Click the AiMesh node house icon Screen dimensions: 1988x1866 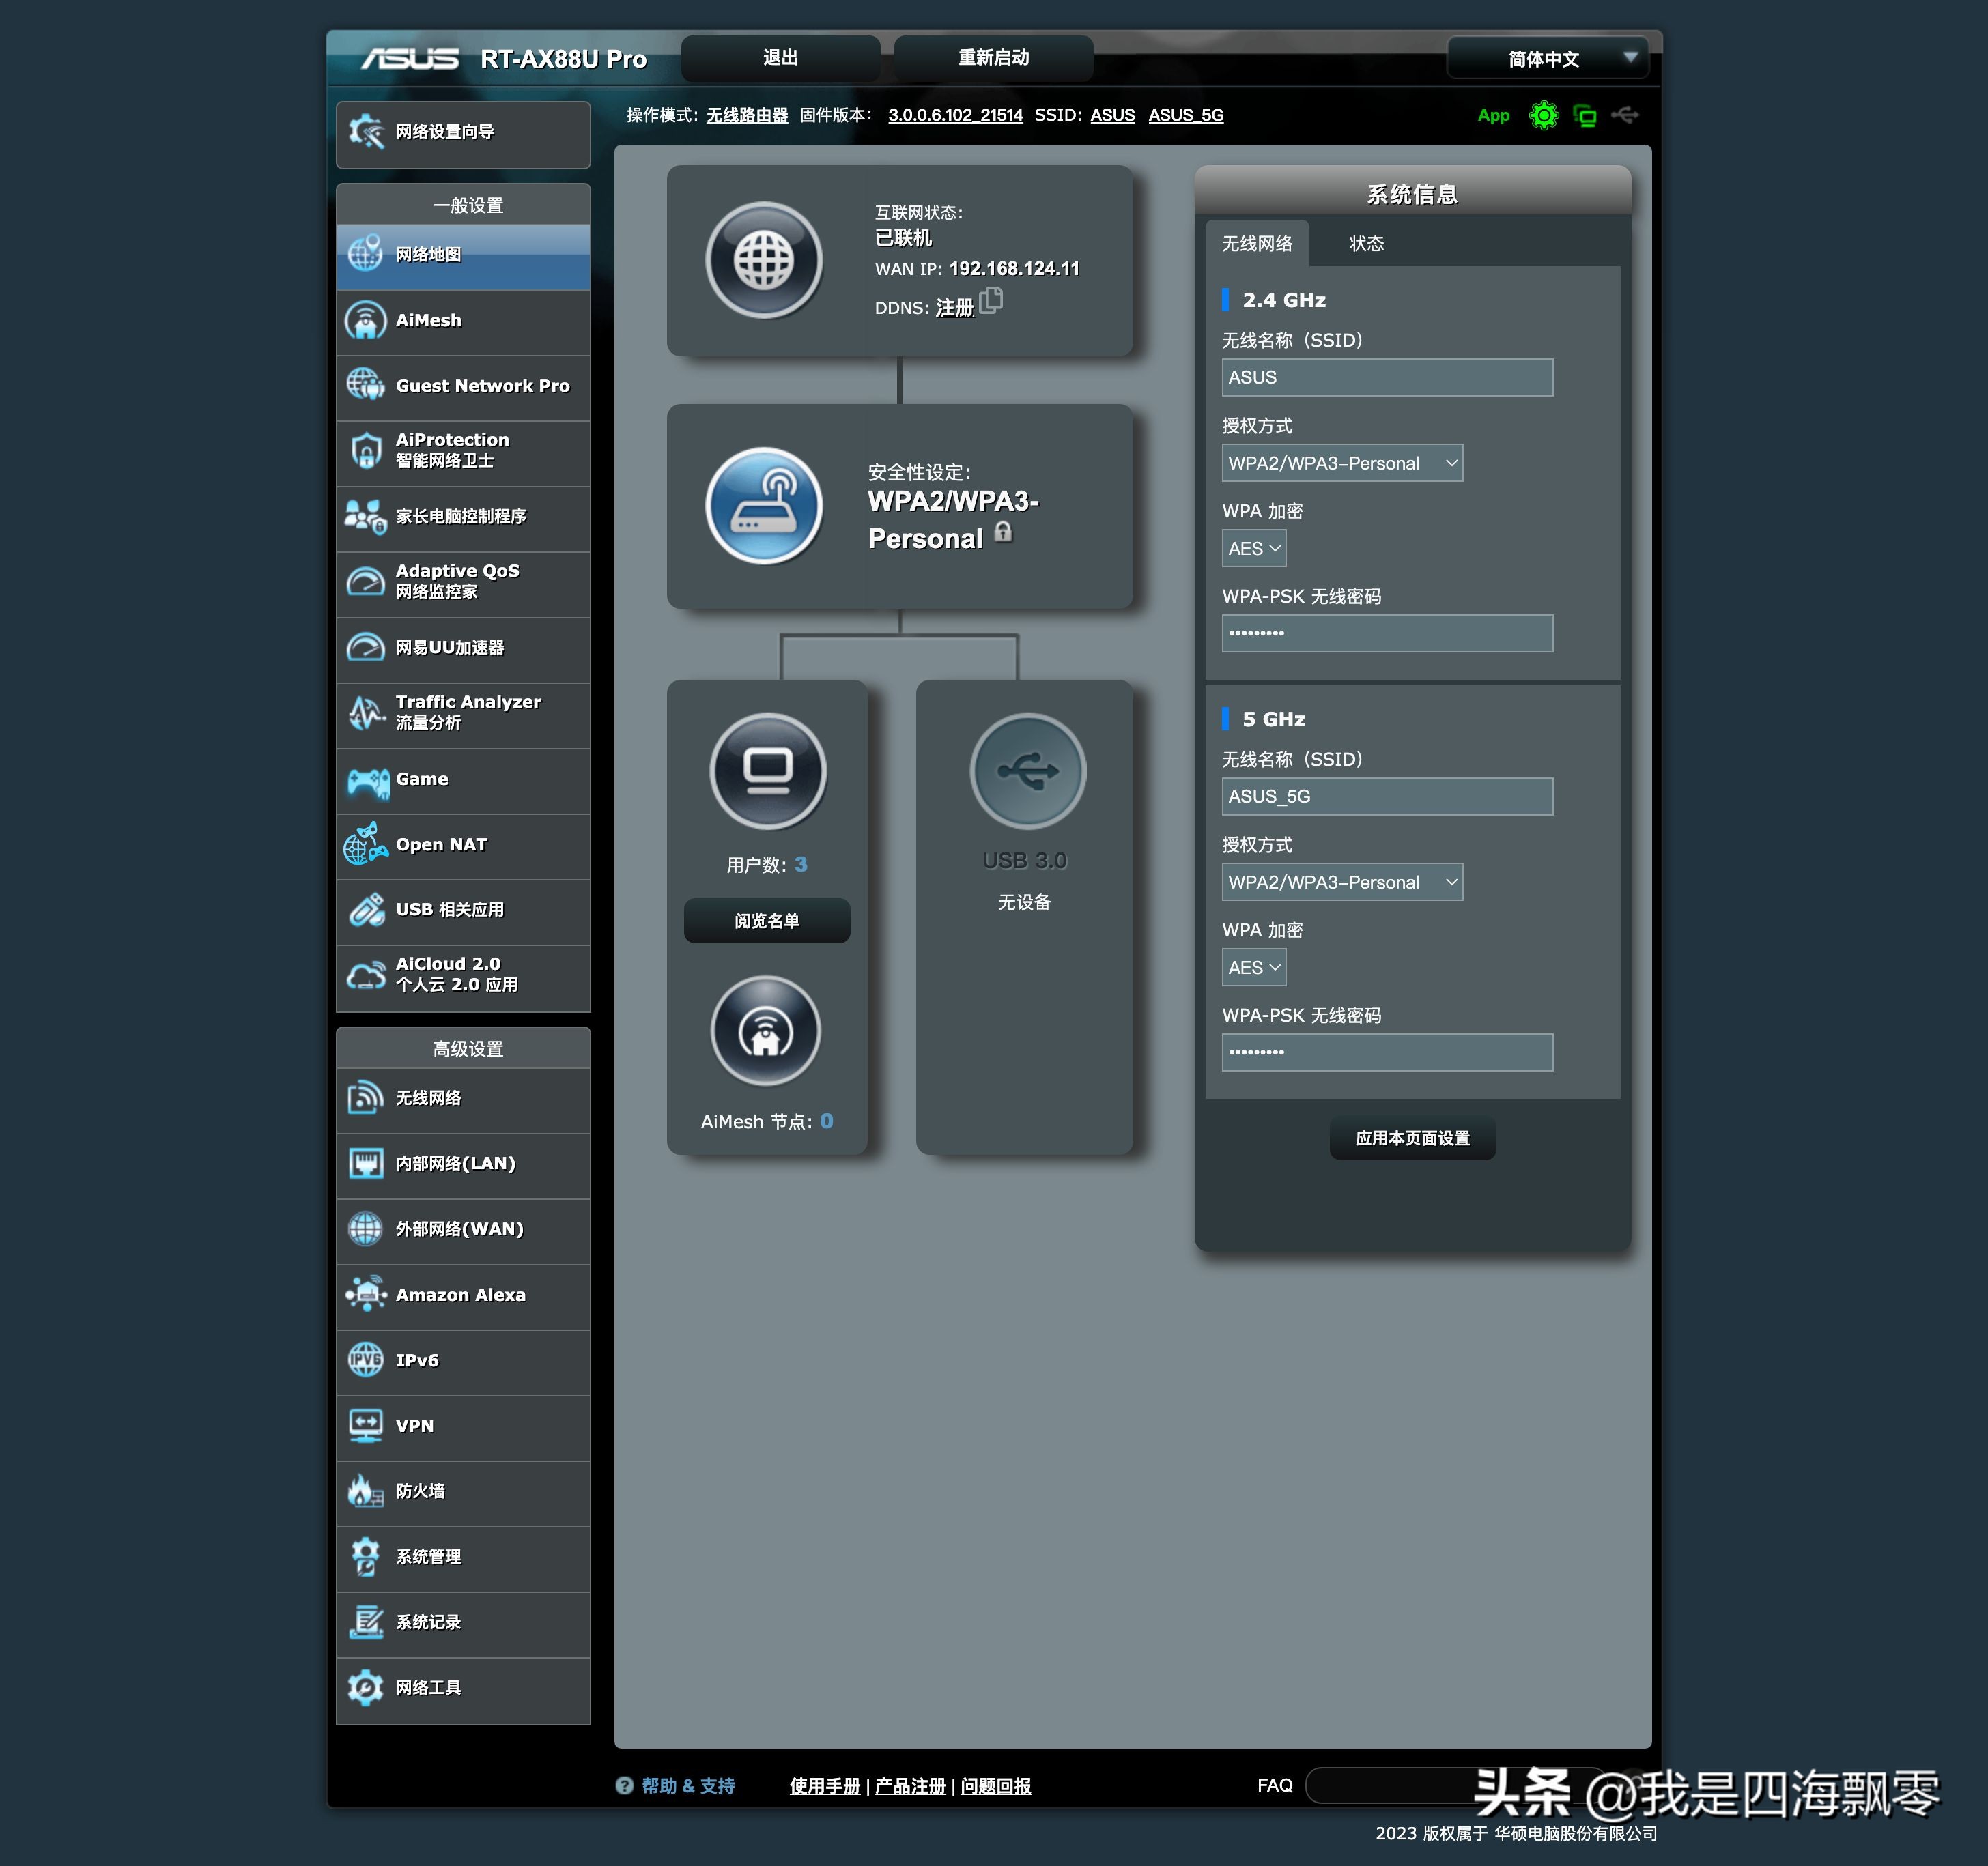[766, 1031]
